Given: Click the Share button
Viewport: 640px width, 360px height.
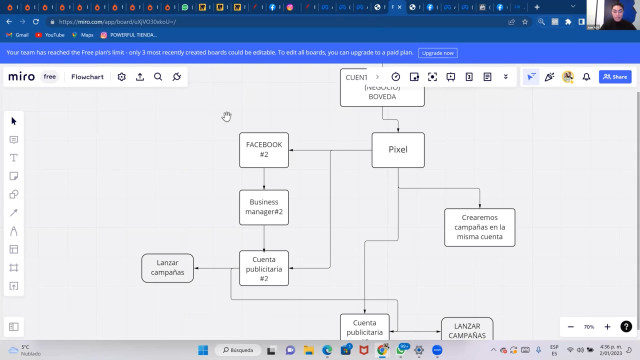Looking at the screenshot, I should click(615, 77).
